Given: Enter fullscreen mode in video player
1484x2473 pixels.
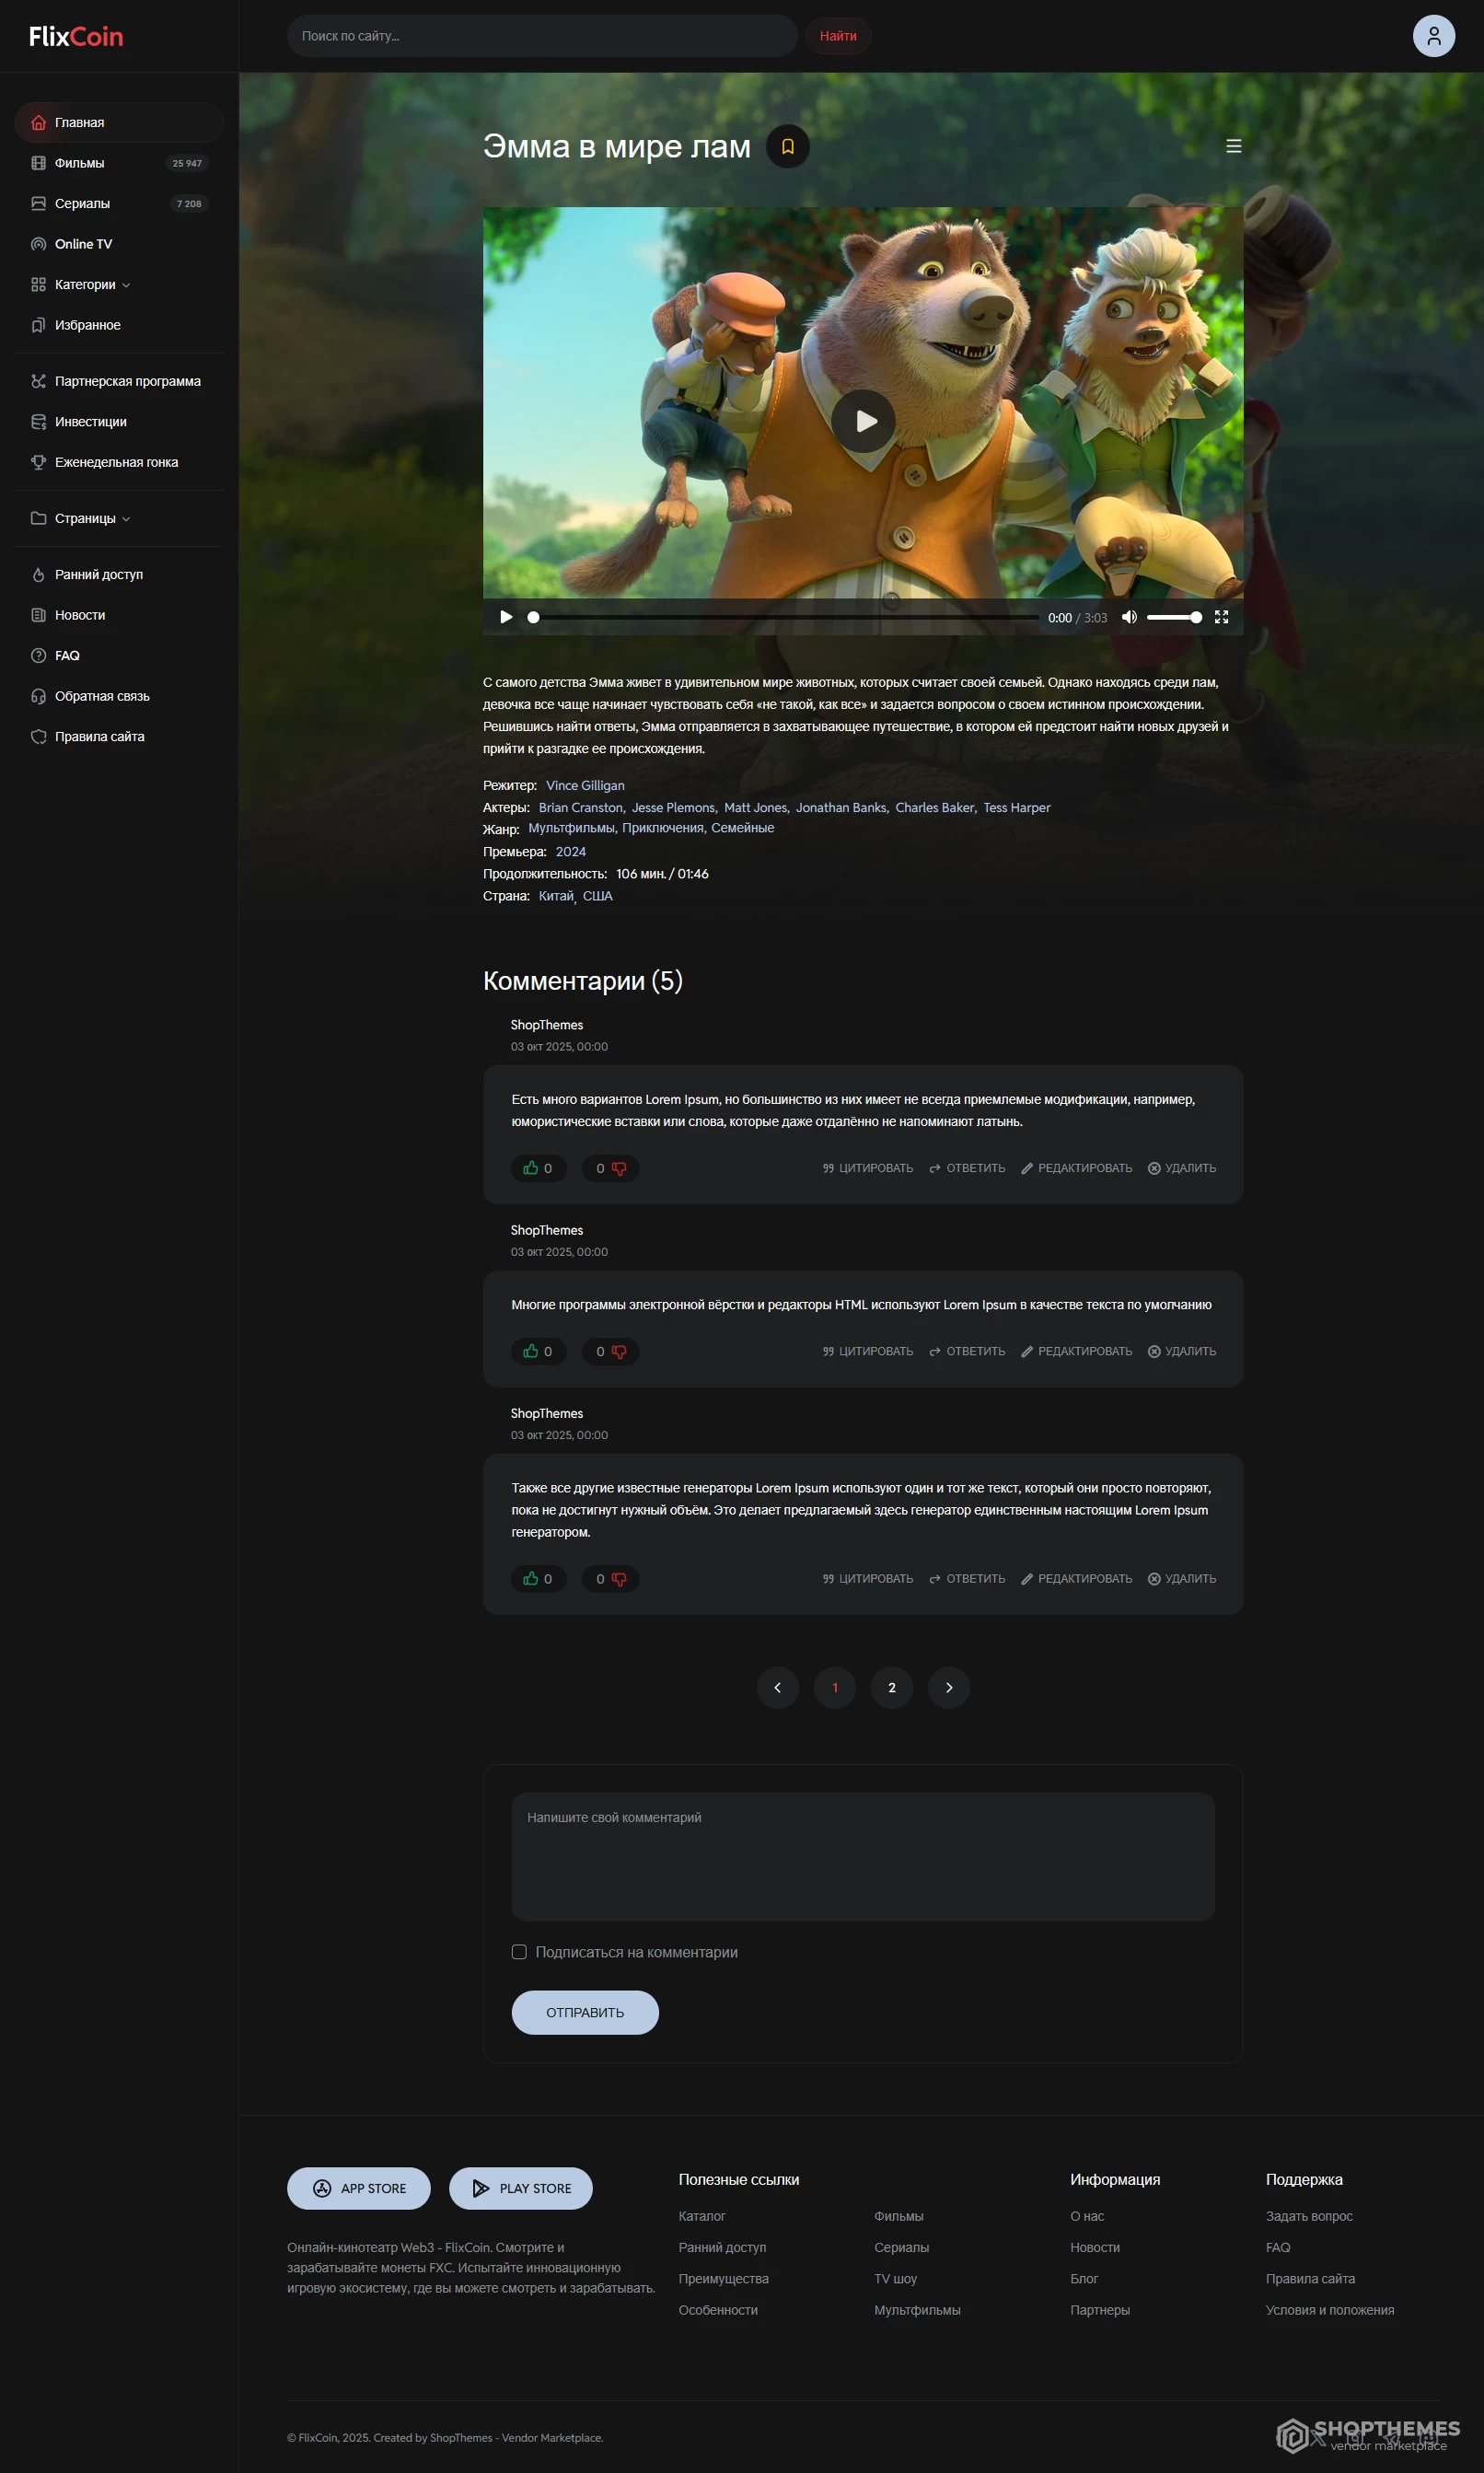Looking at the screenshot, I should click(1220, 617).
